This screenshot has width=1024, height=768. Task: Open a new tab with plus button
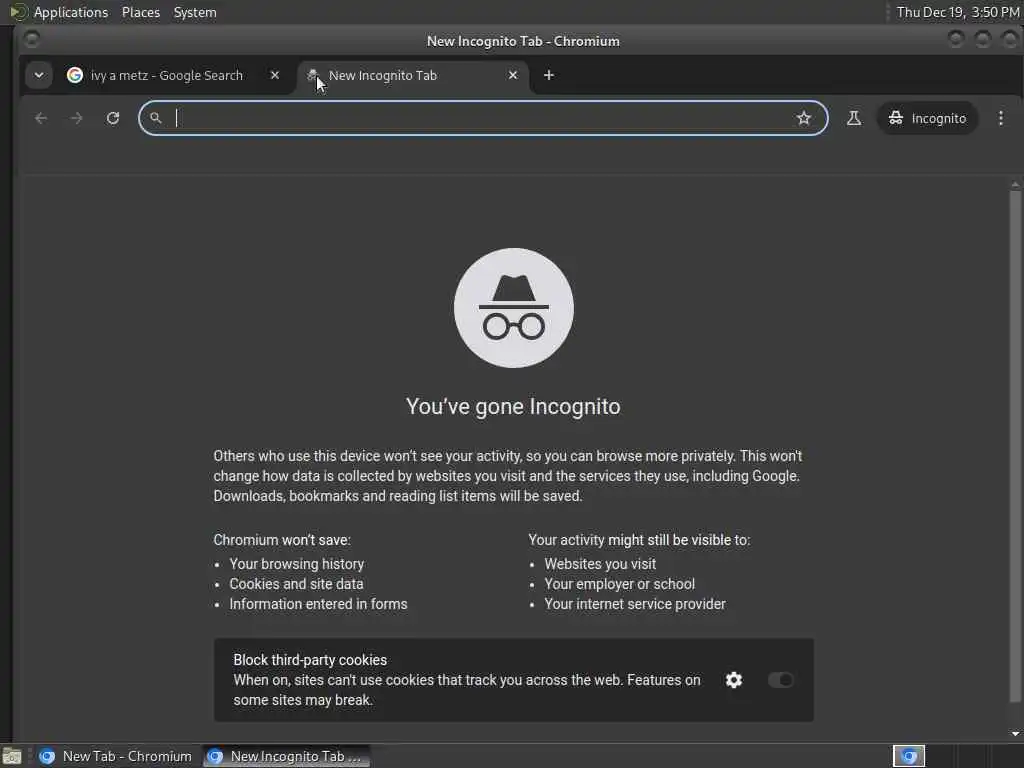(x=549, y=75)
